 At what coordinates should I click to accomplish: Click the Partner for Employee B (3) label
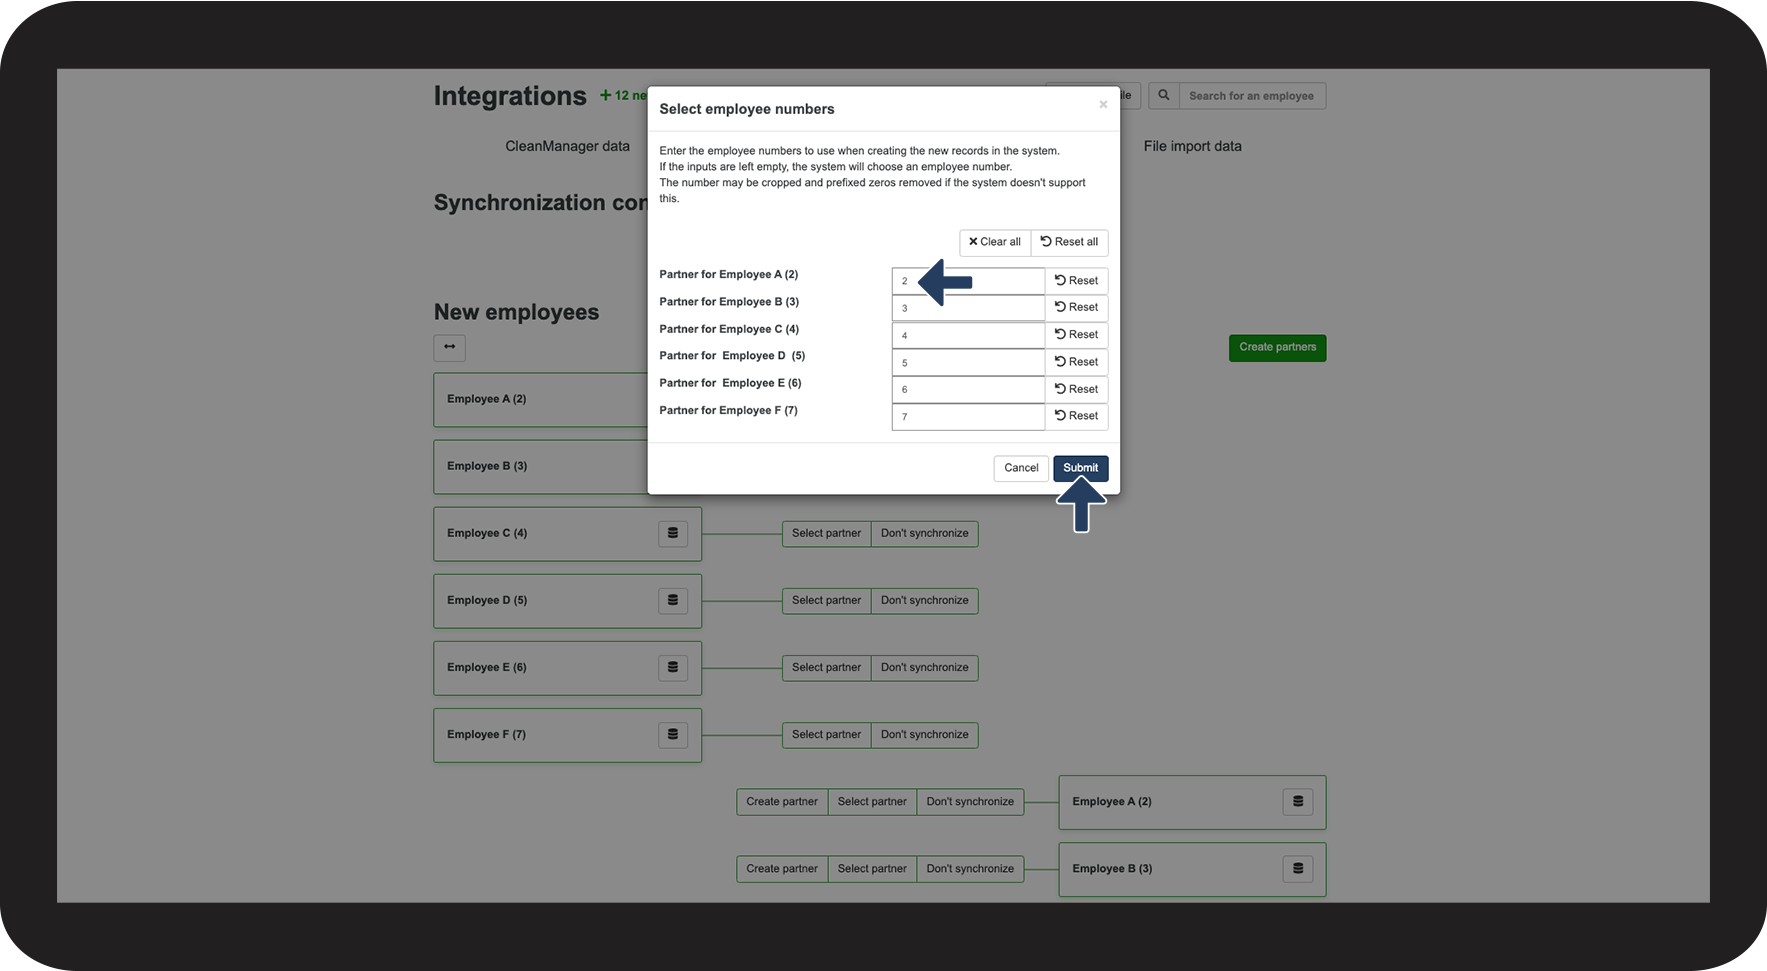coord(729,302)
